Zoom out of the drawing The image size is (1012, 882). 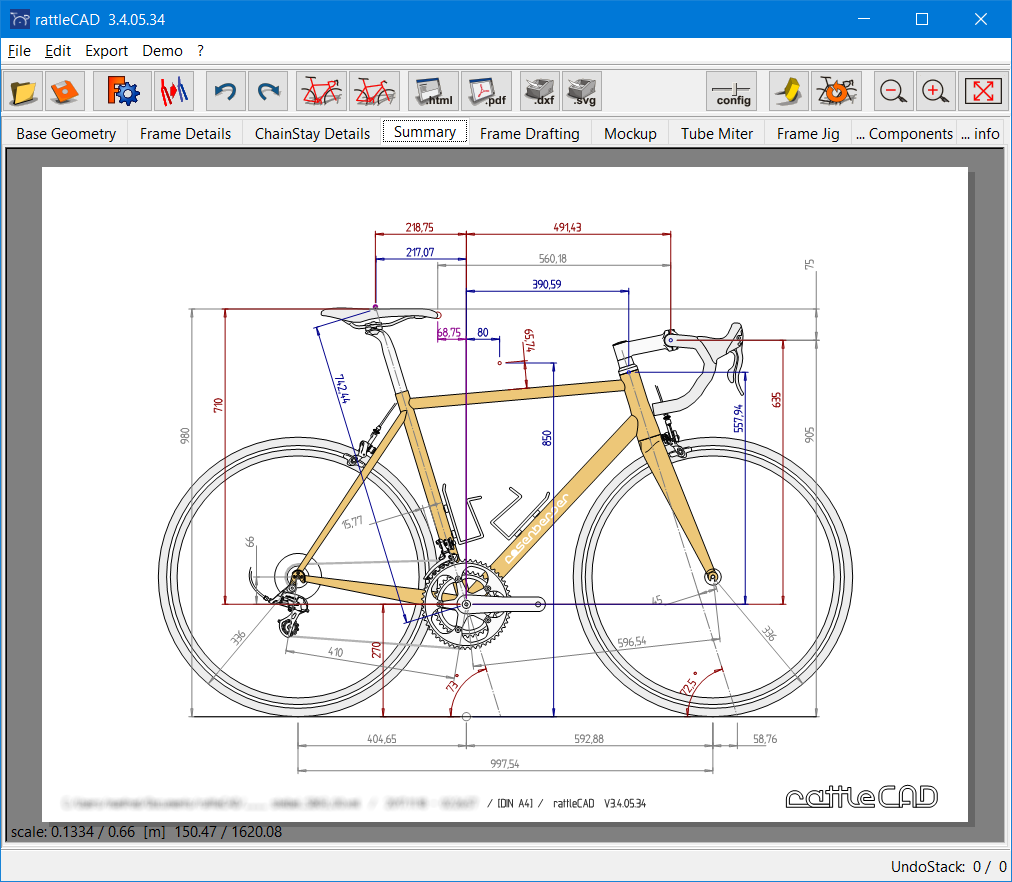(893, 91)
